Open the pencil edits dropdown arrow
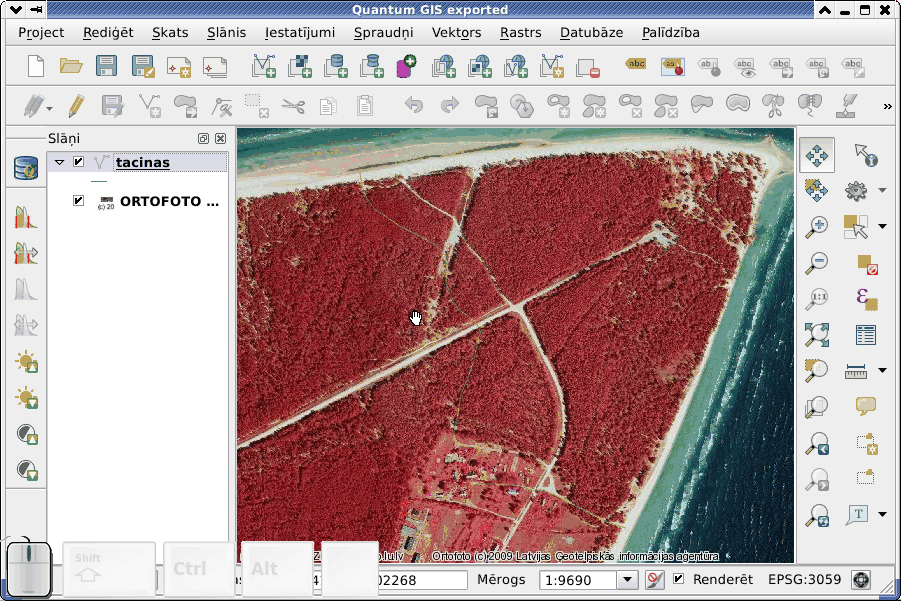Image resolution: width=901 pixels, height=601 pixels. click(50, 109)
